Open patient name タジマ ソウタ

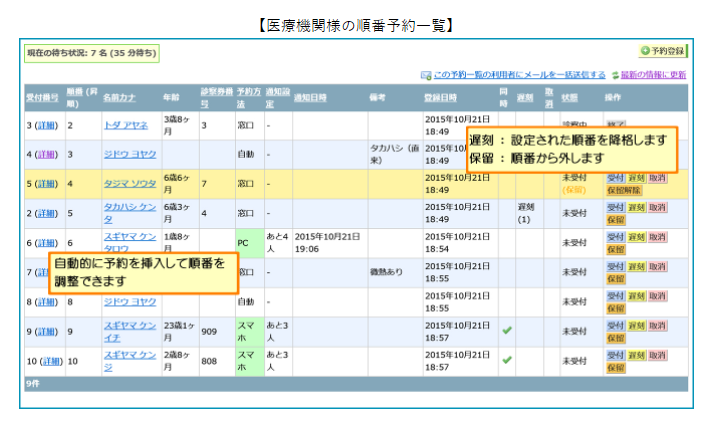click(x=130, y=184)
